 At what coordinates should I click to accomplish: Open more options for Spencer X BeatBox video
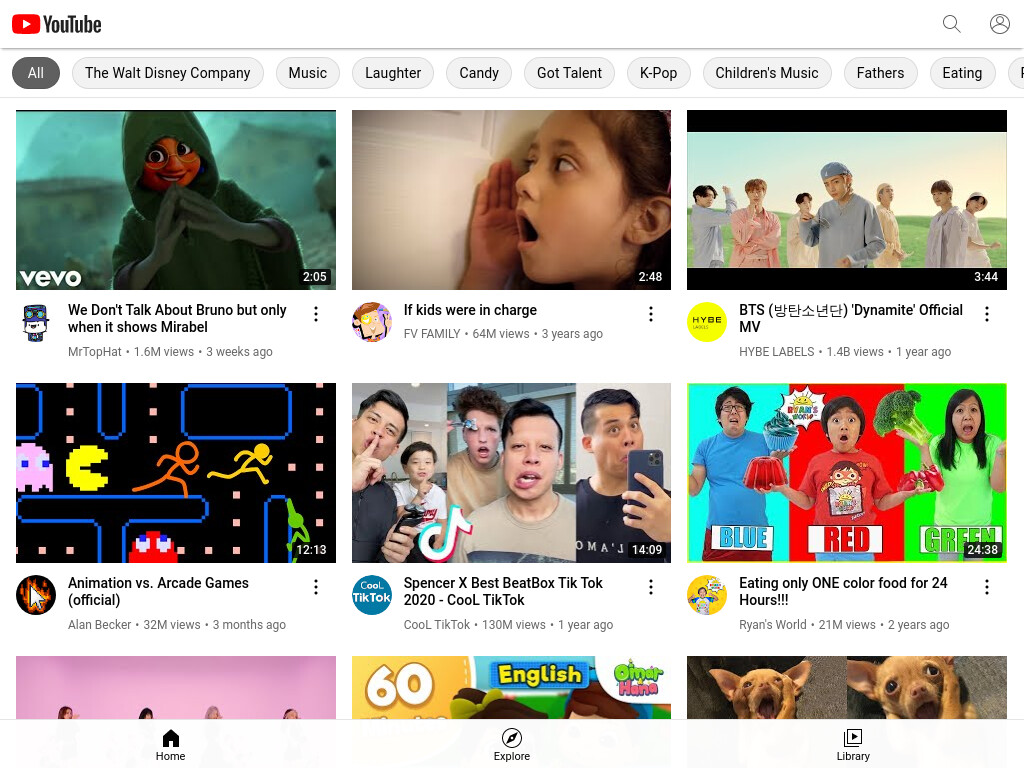tap(650, 587)
